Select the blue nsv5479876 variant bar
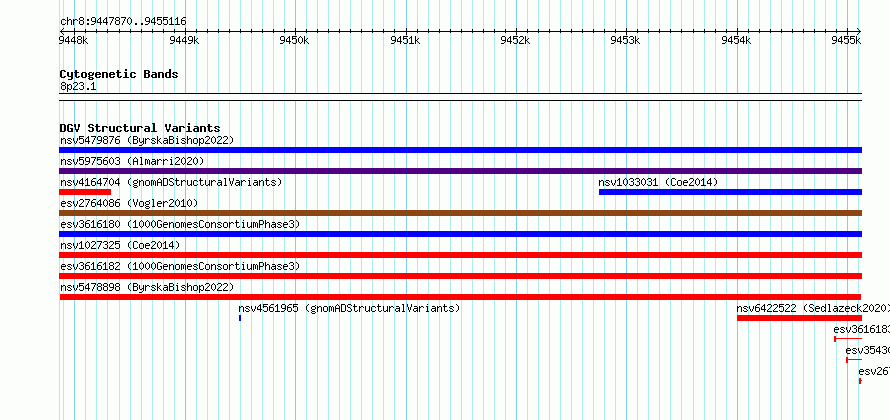Screen dimensions: 890x420 point(460,150)
